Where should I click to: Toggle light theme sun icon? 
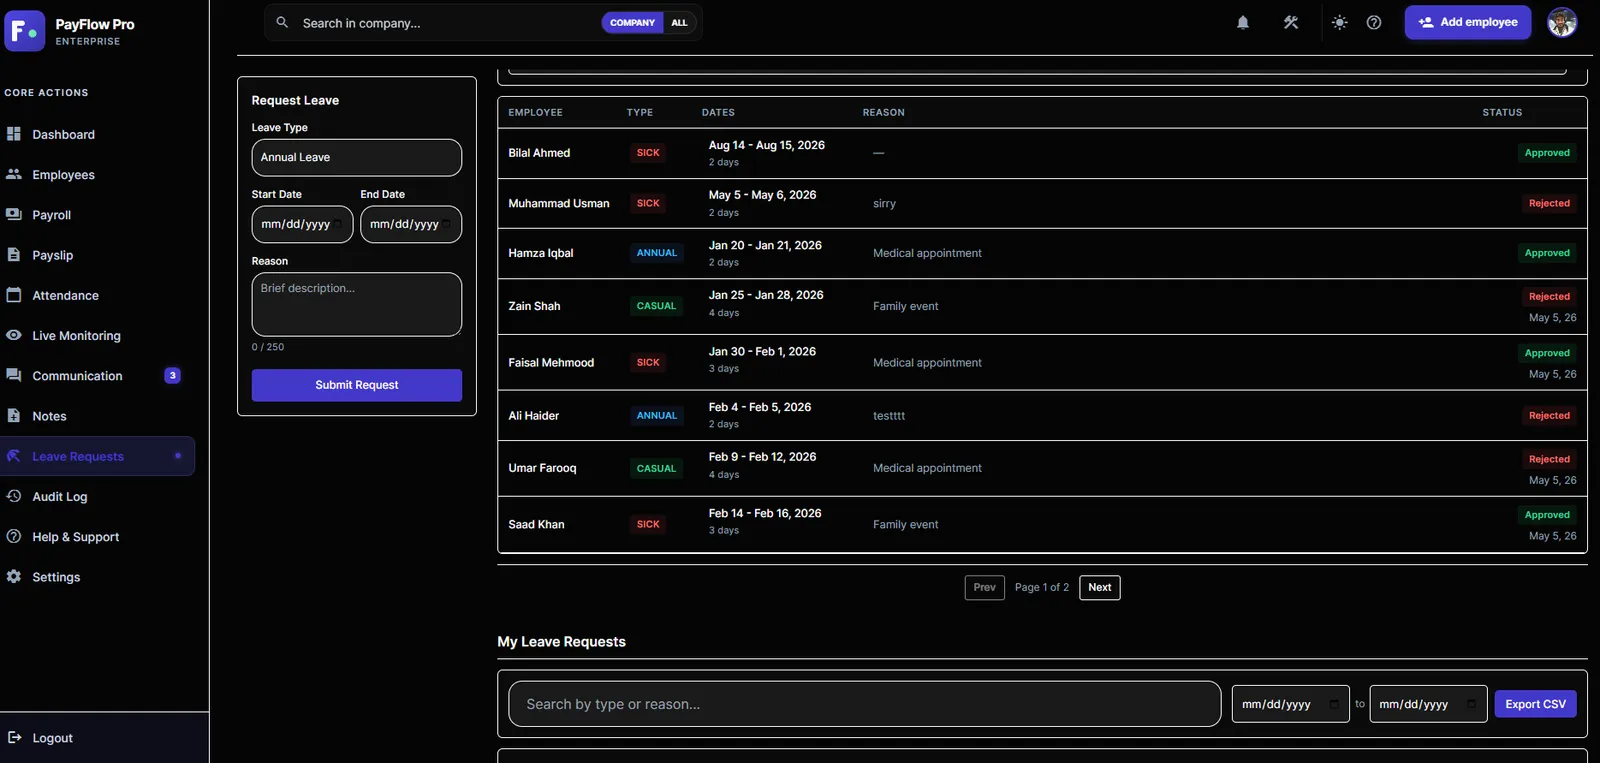click(1340, 22)
